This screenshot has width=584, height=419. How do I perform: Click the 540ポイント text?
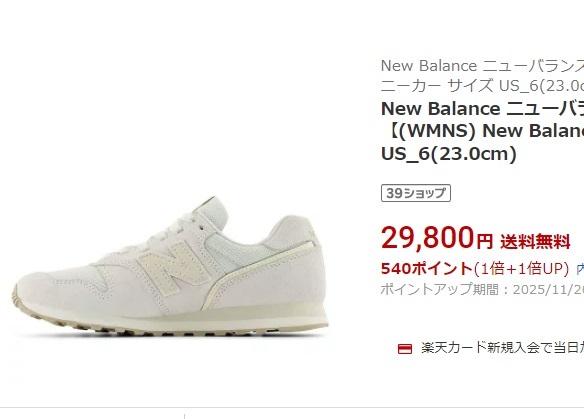[427, 269]
